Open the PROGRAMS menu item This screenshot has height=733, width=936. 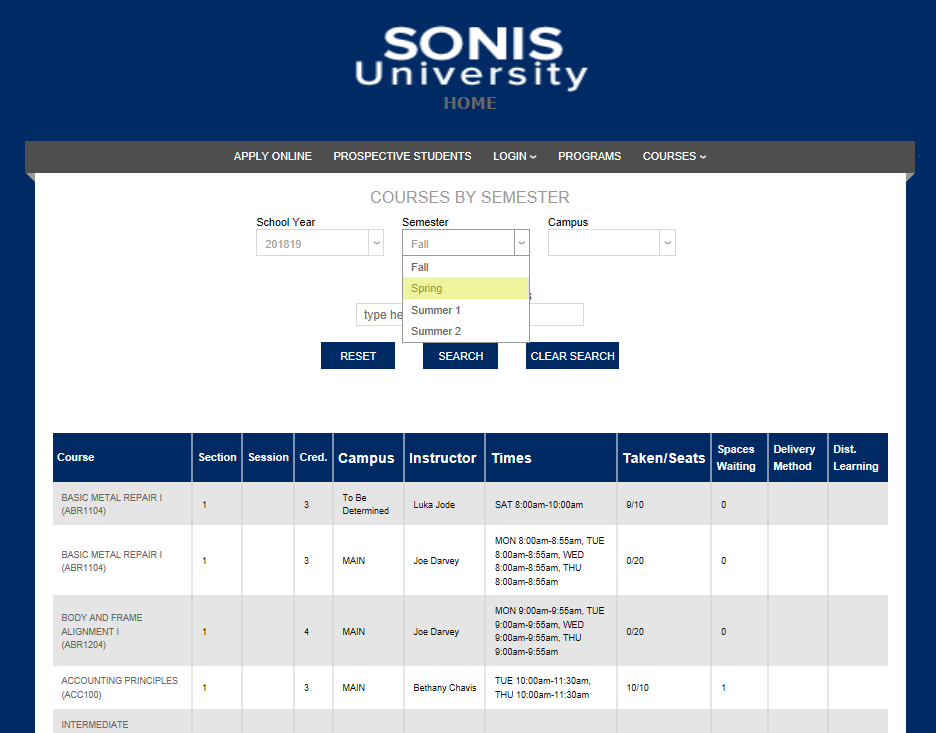589,156
